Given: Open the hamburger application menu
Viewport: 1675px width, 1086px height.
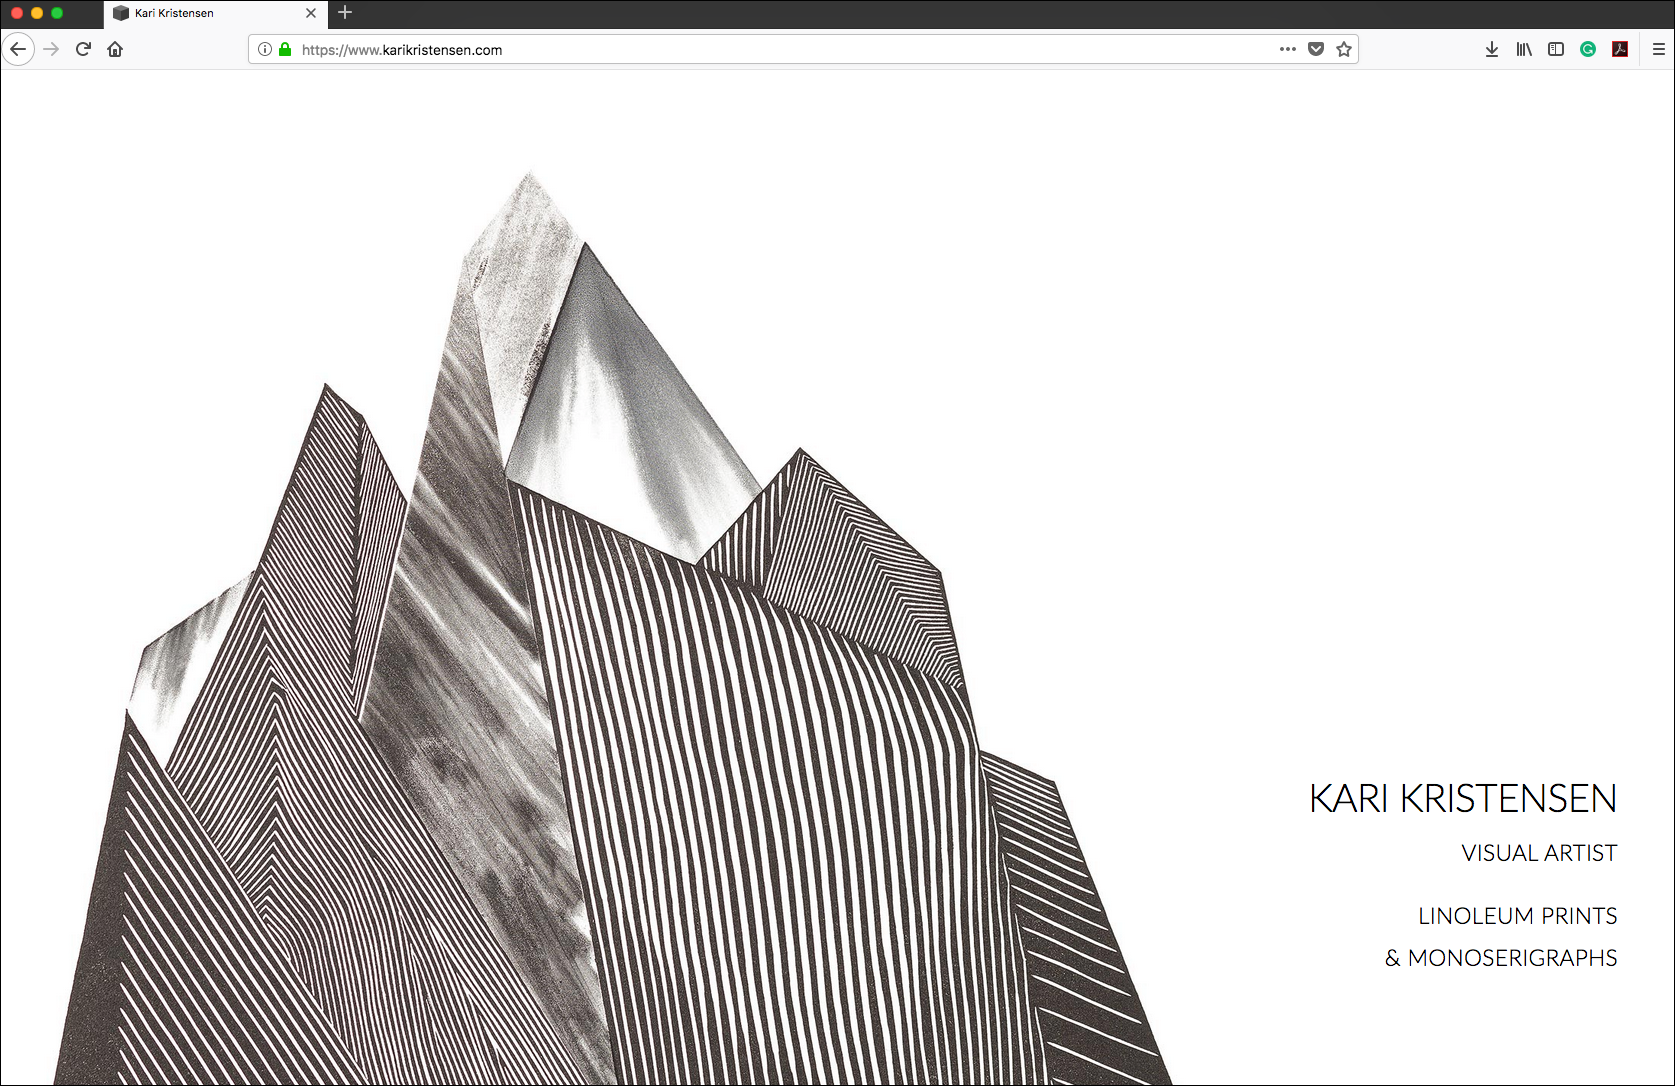Looking at the screenshot, I should (1658, 49).
